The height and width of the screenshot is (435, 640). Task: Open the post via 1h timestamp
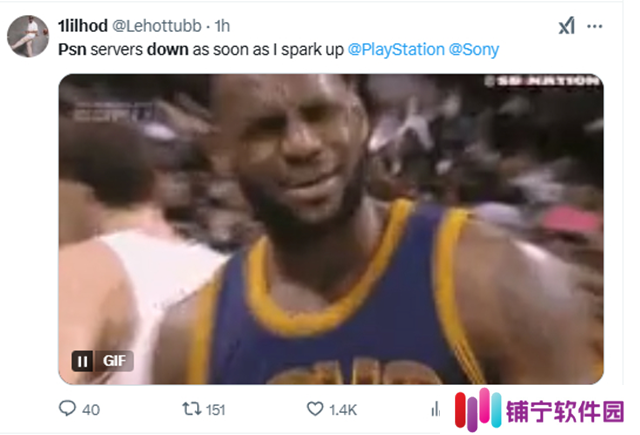tap(222, 26)
